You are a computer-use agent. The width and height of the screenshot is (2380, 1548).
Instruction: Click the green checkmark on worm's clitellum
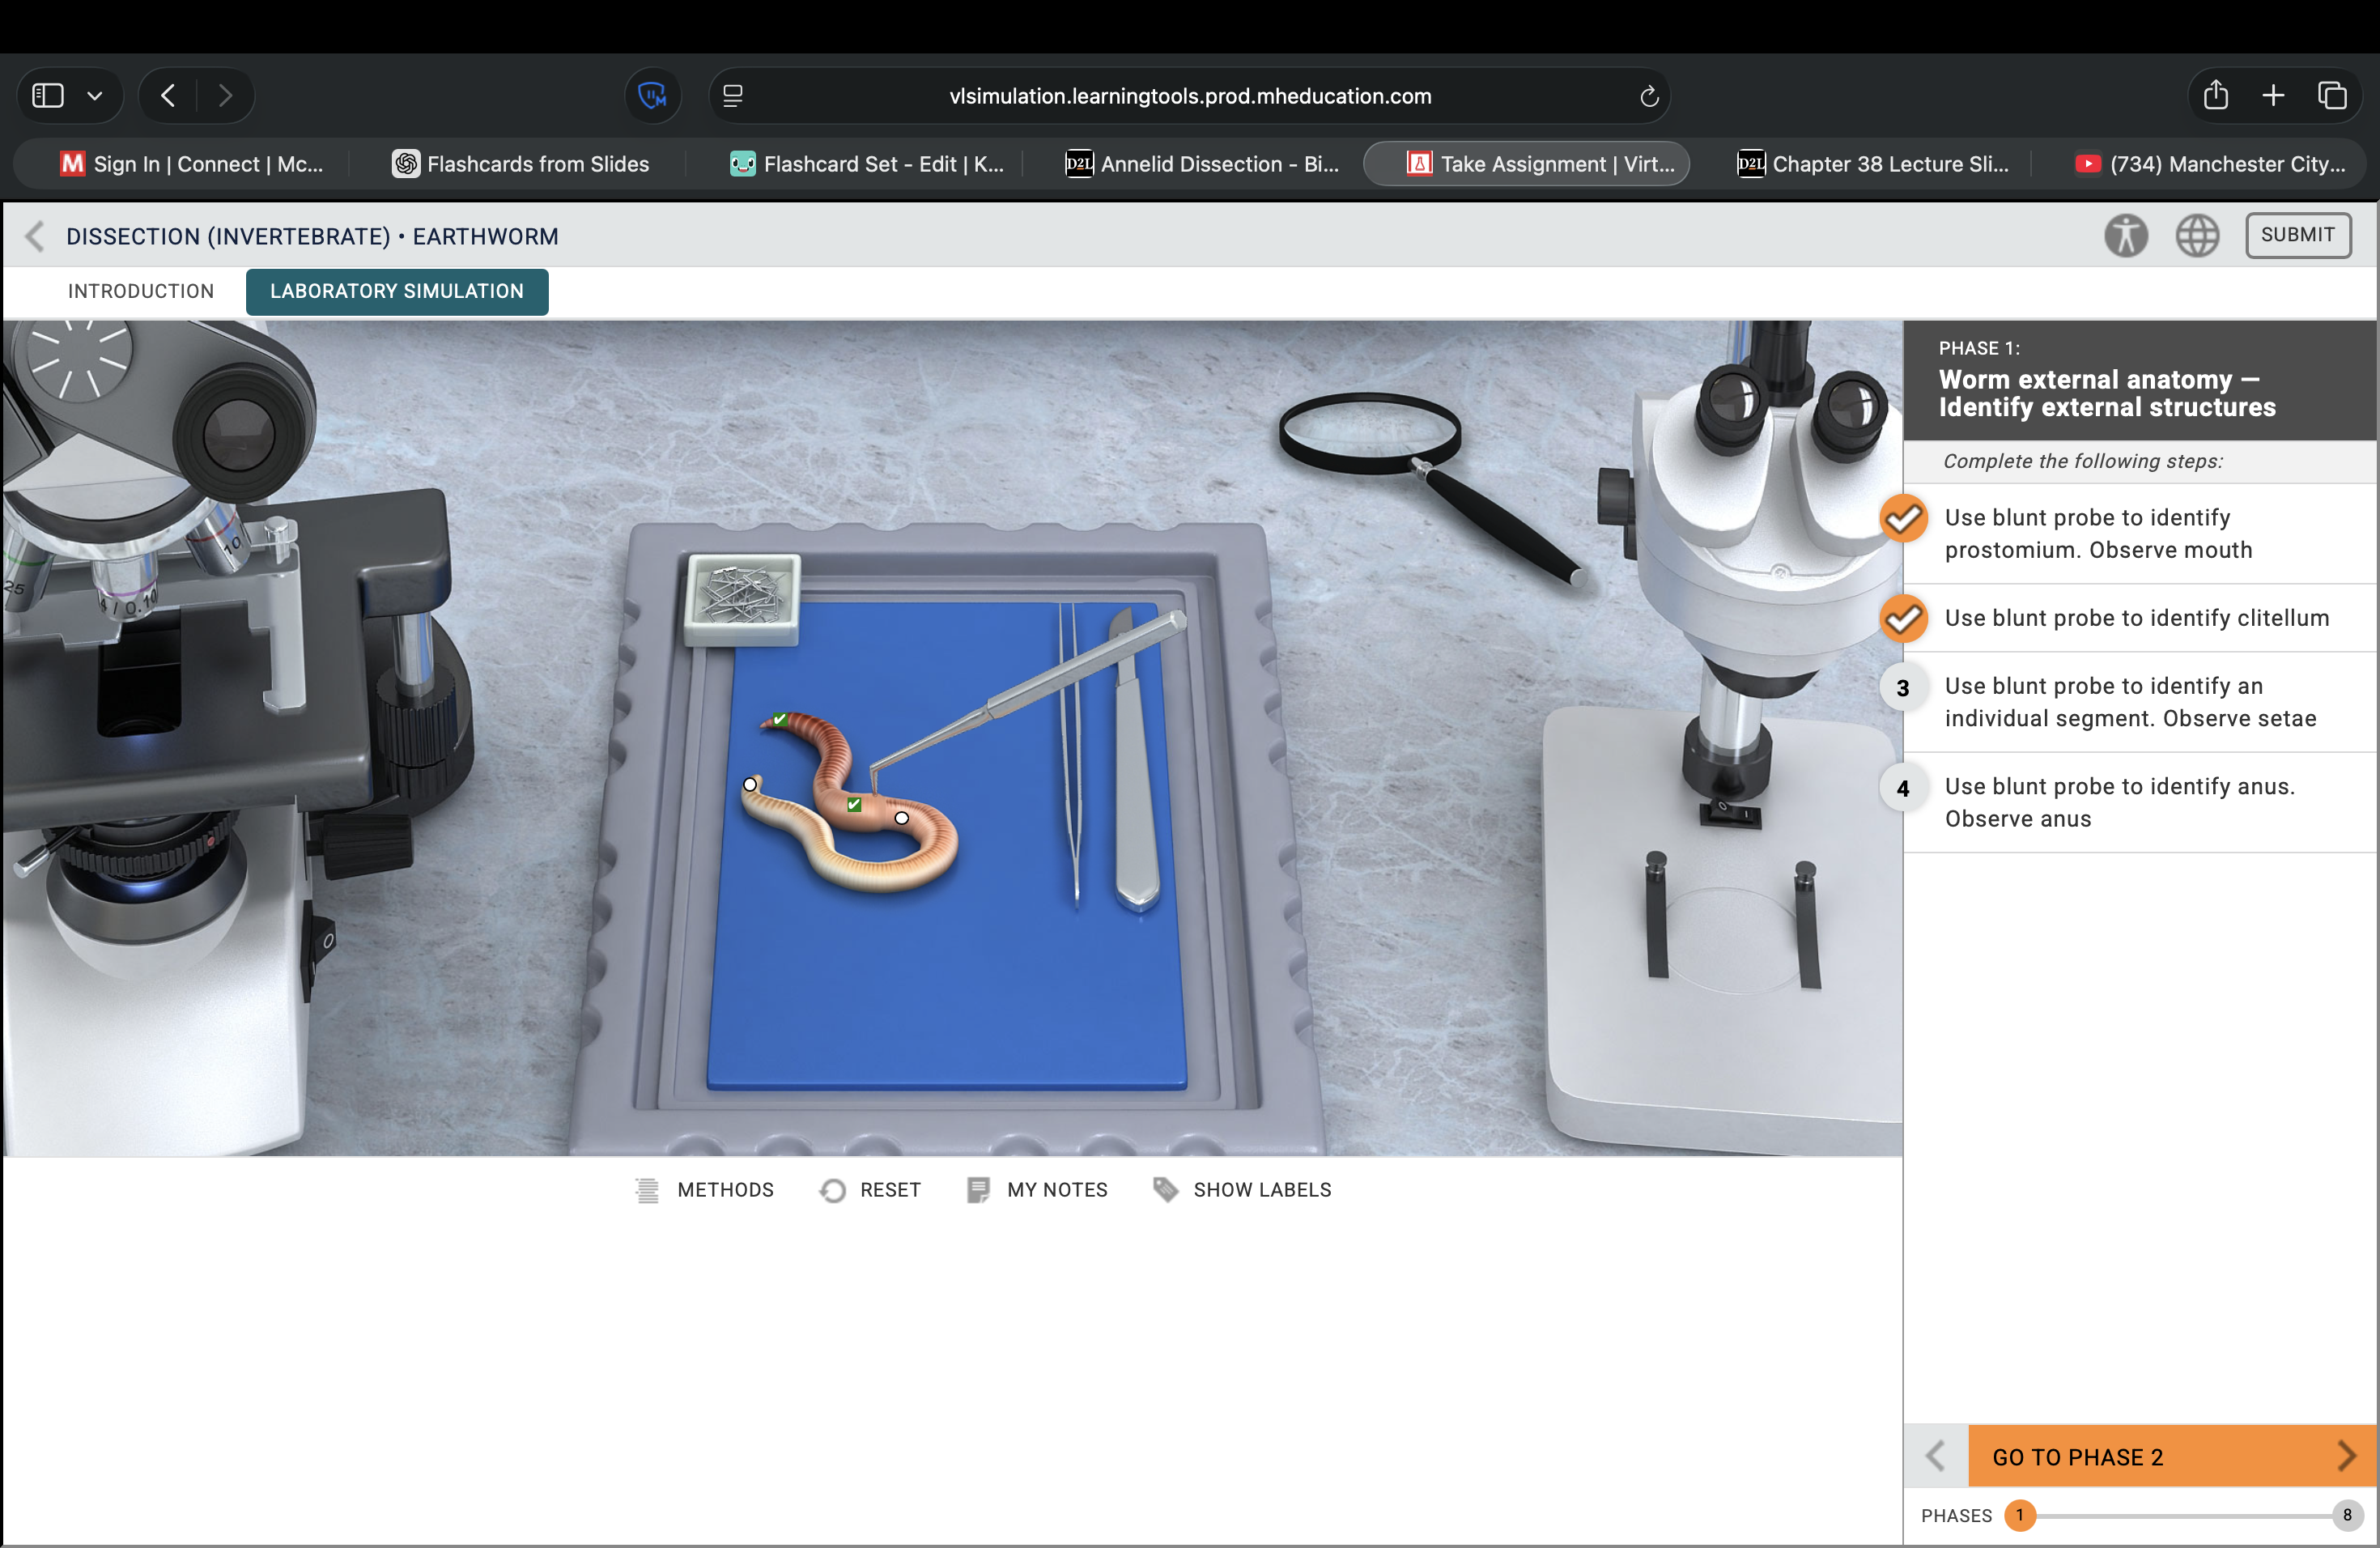[854, 804]
